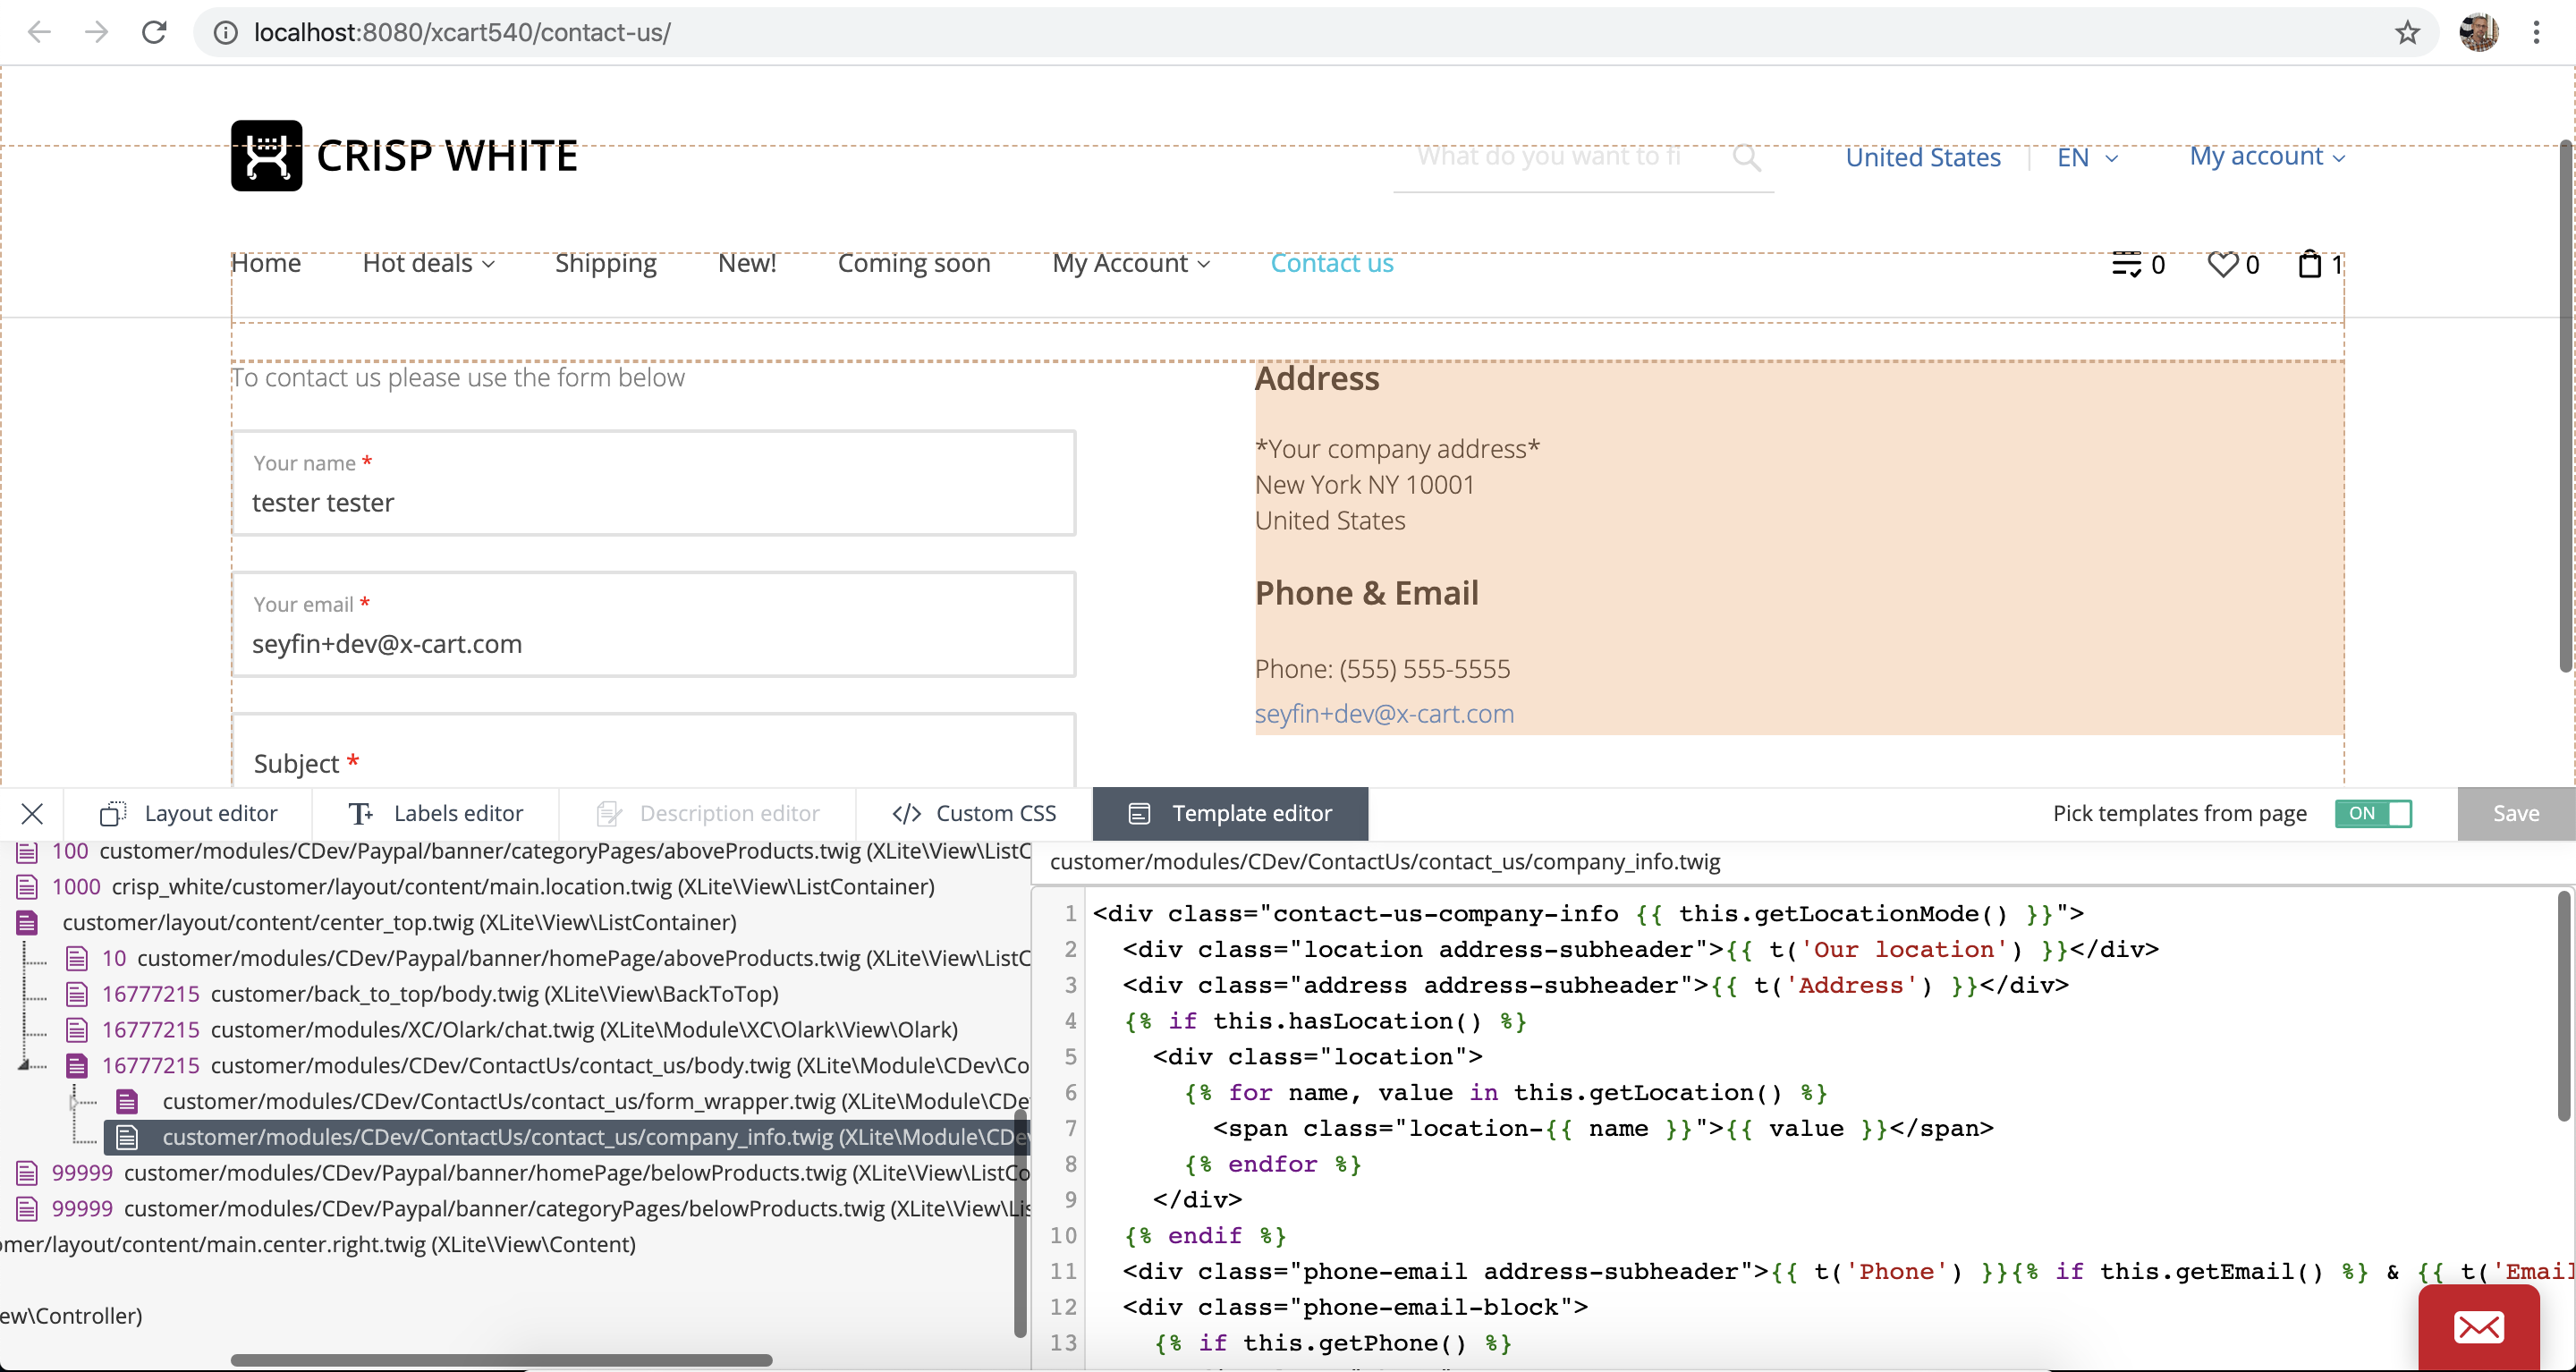Open the wishlist heart icon
This screenshot has height=1372, width=2576.
2222,264
